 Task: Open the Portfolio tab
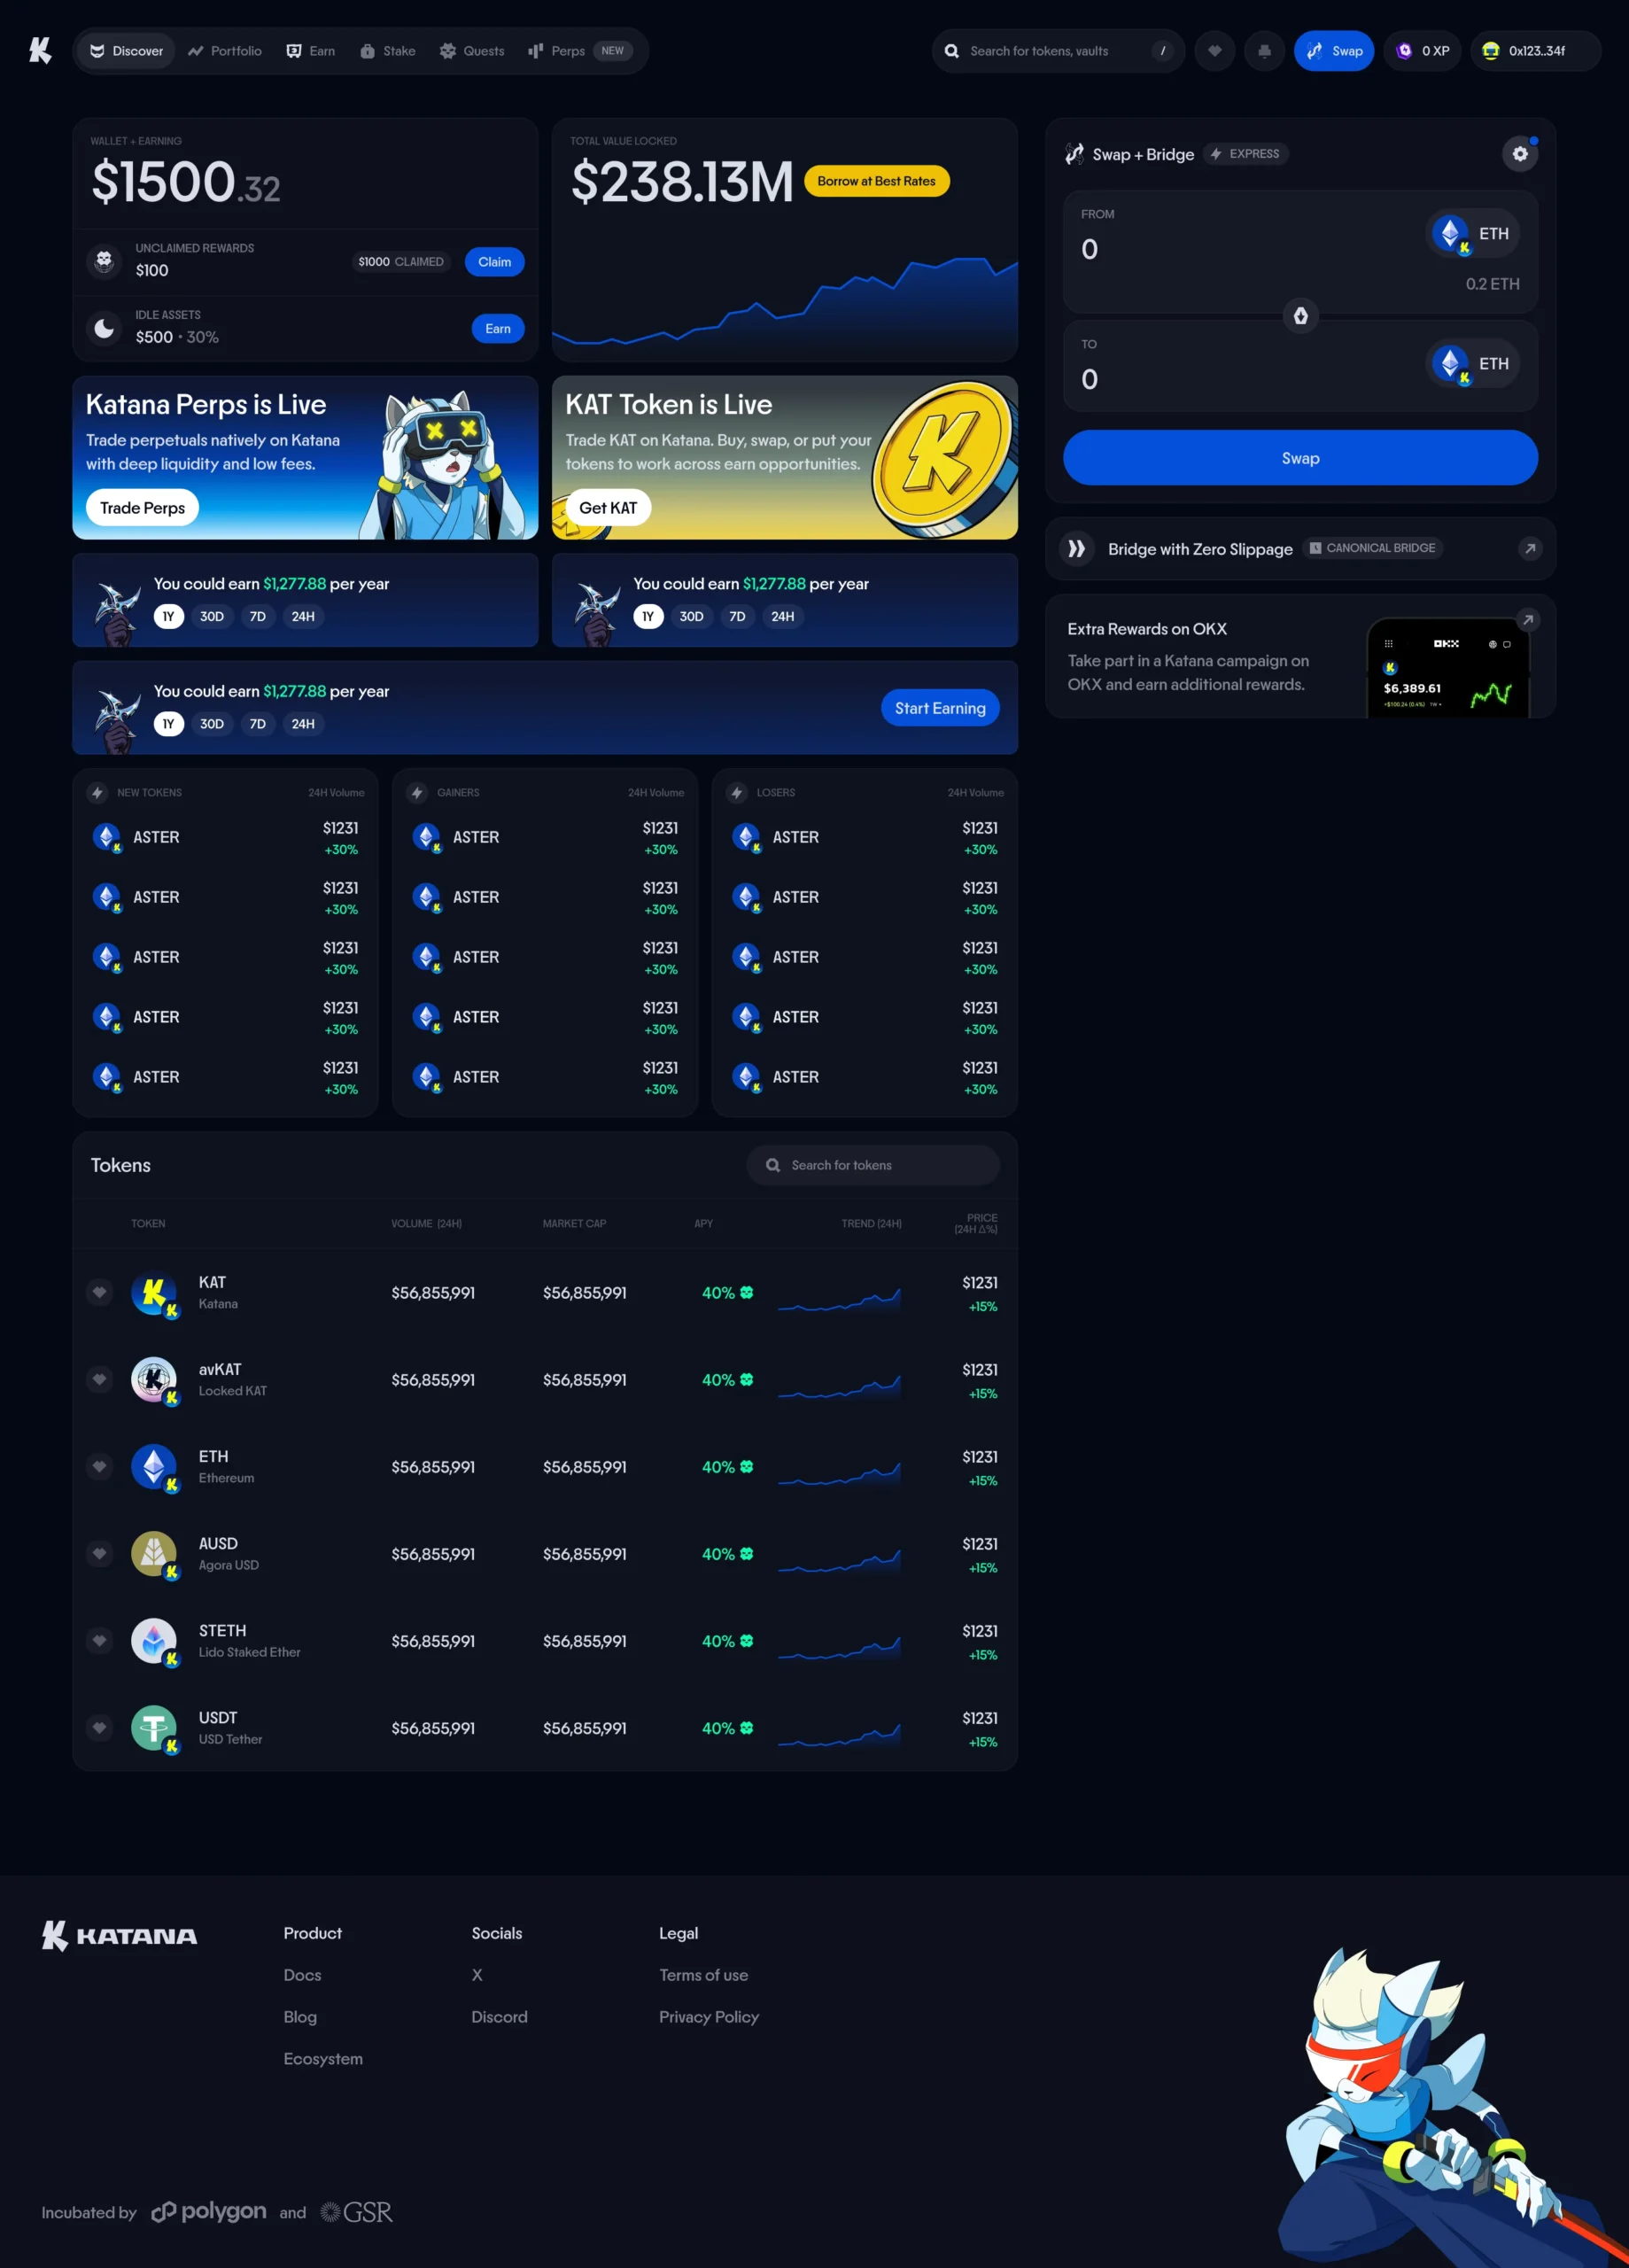[x=224, y=51]
